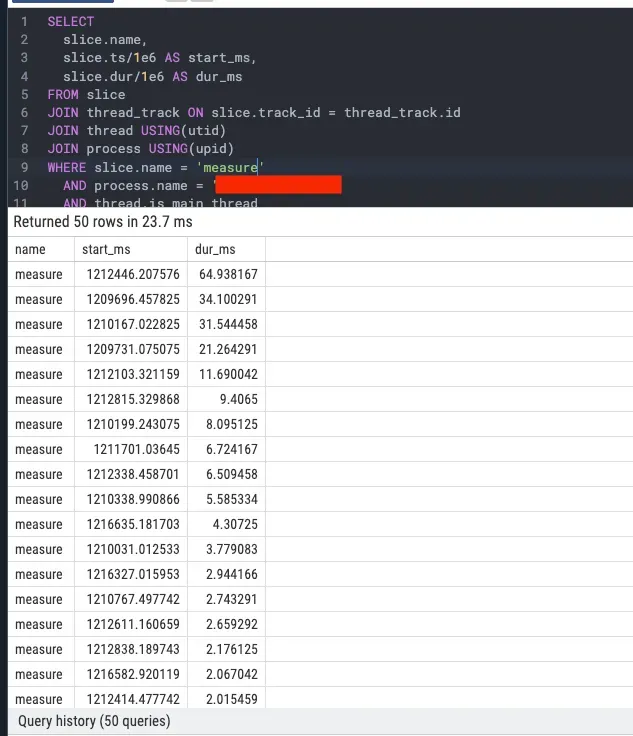Open the Query history (50 queries) section

pos(94,721)
